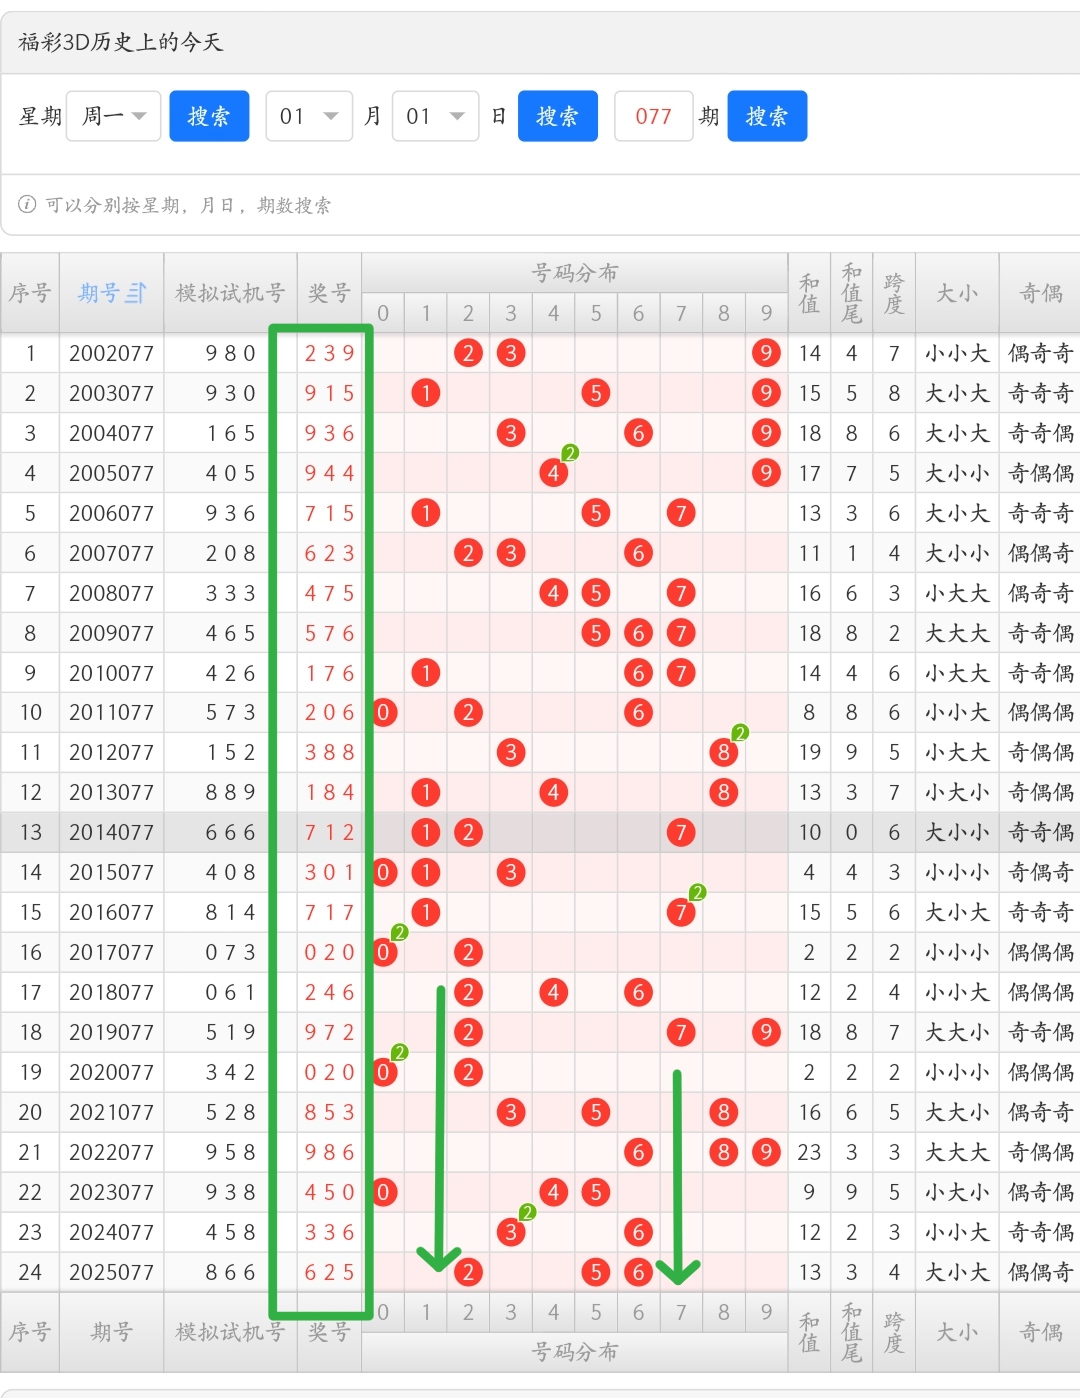
Task: Click the 期号 footer column label
Action: coord(111,1332)
